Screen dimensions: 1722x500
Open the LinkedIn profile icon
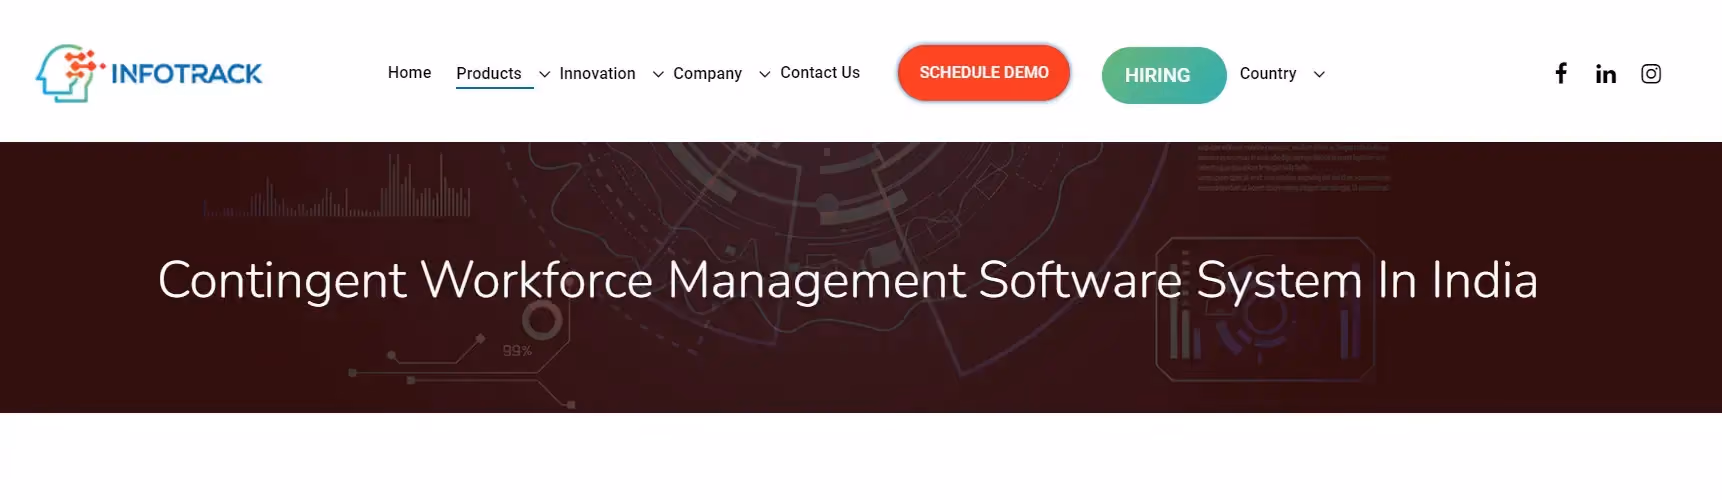(x=1606, y=74)
